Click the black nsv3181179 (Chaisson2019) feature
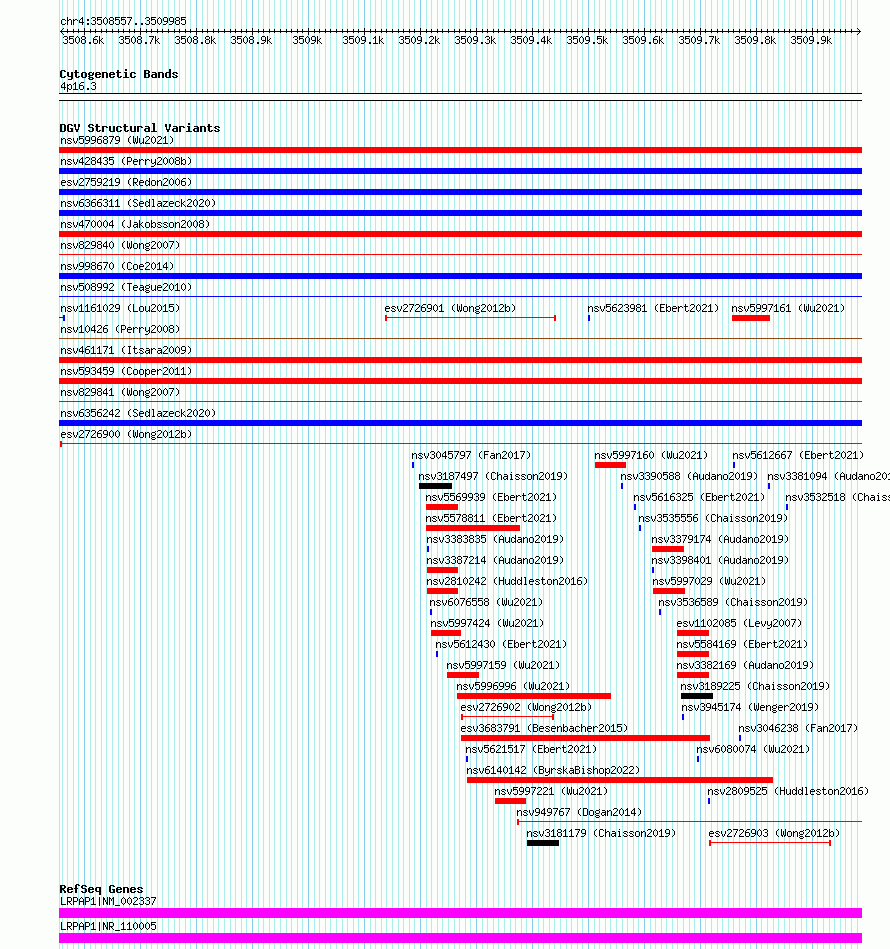Image resolution: width=890 pixels, height=949 pixels. pos(543,843)
